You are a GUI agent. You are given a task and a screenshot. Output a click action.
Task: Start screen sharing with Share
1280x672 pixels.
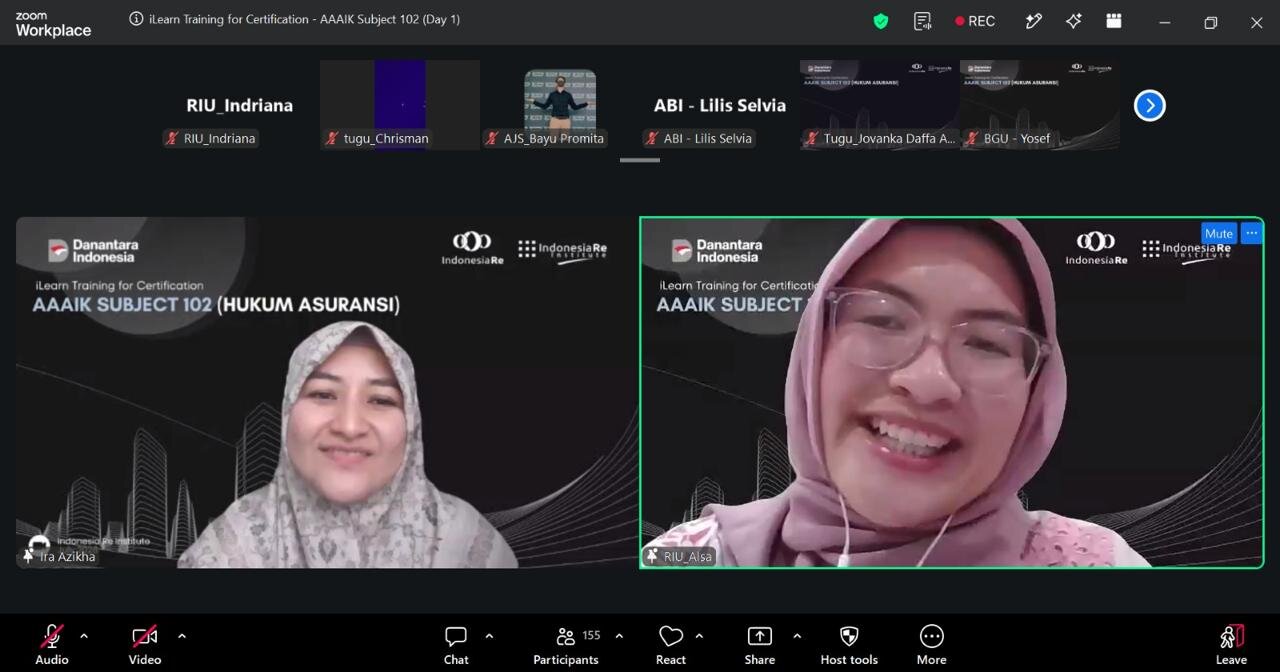[760, 644]
